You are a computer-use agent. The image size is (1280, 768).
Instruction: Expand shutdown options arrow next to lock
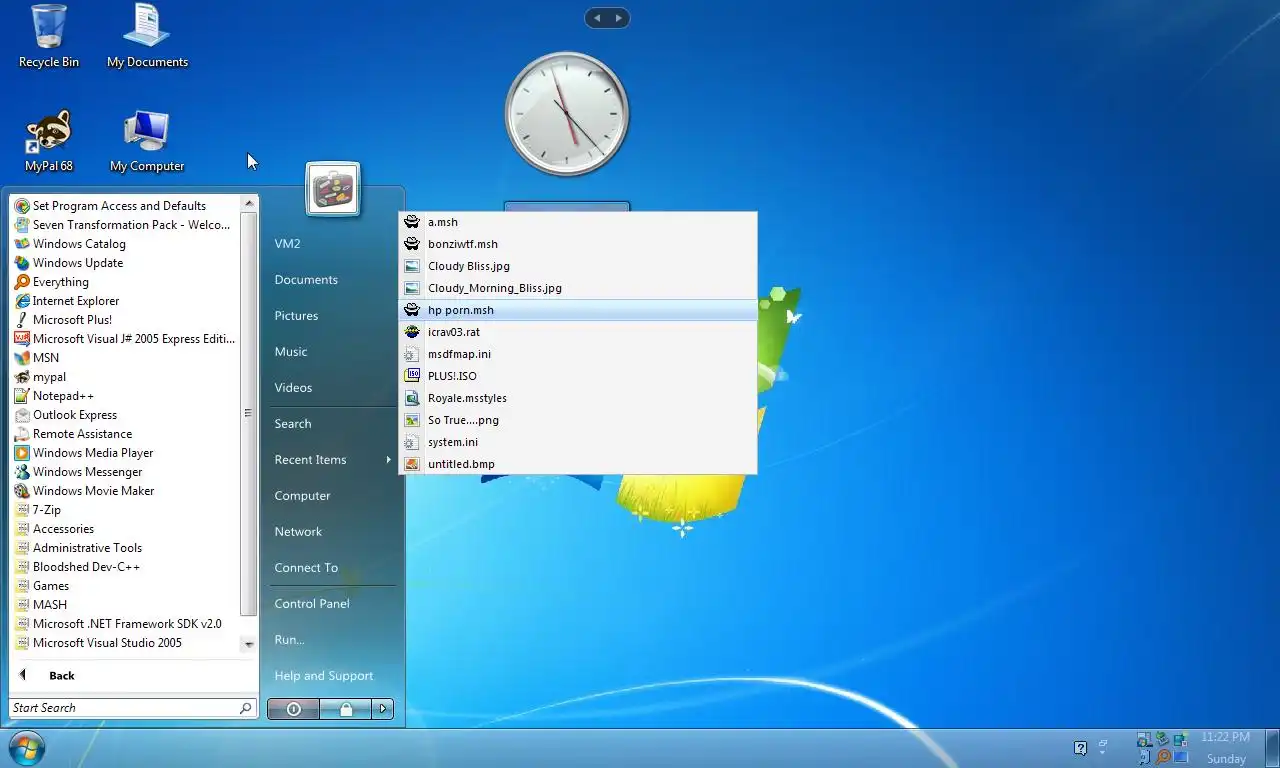pyautogui.click(x=383, y=709)
